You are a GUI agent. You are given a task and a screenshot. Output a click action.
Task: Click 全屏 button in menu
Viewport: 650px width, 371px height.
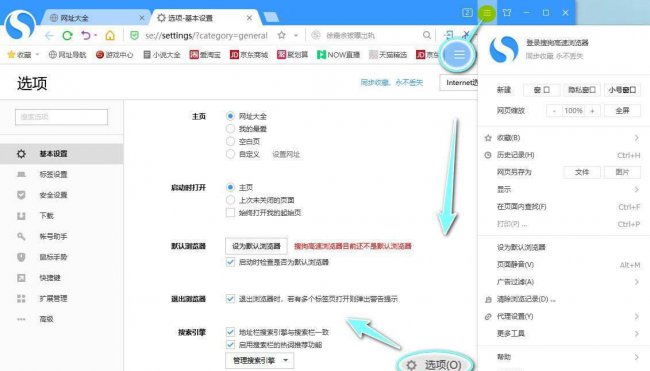(622, 111)
